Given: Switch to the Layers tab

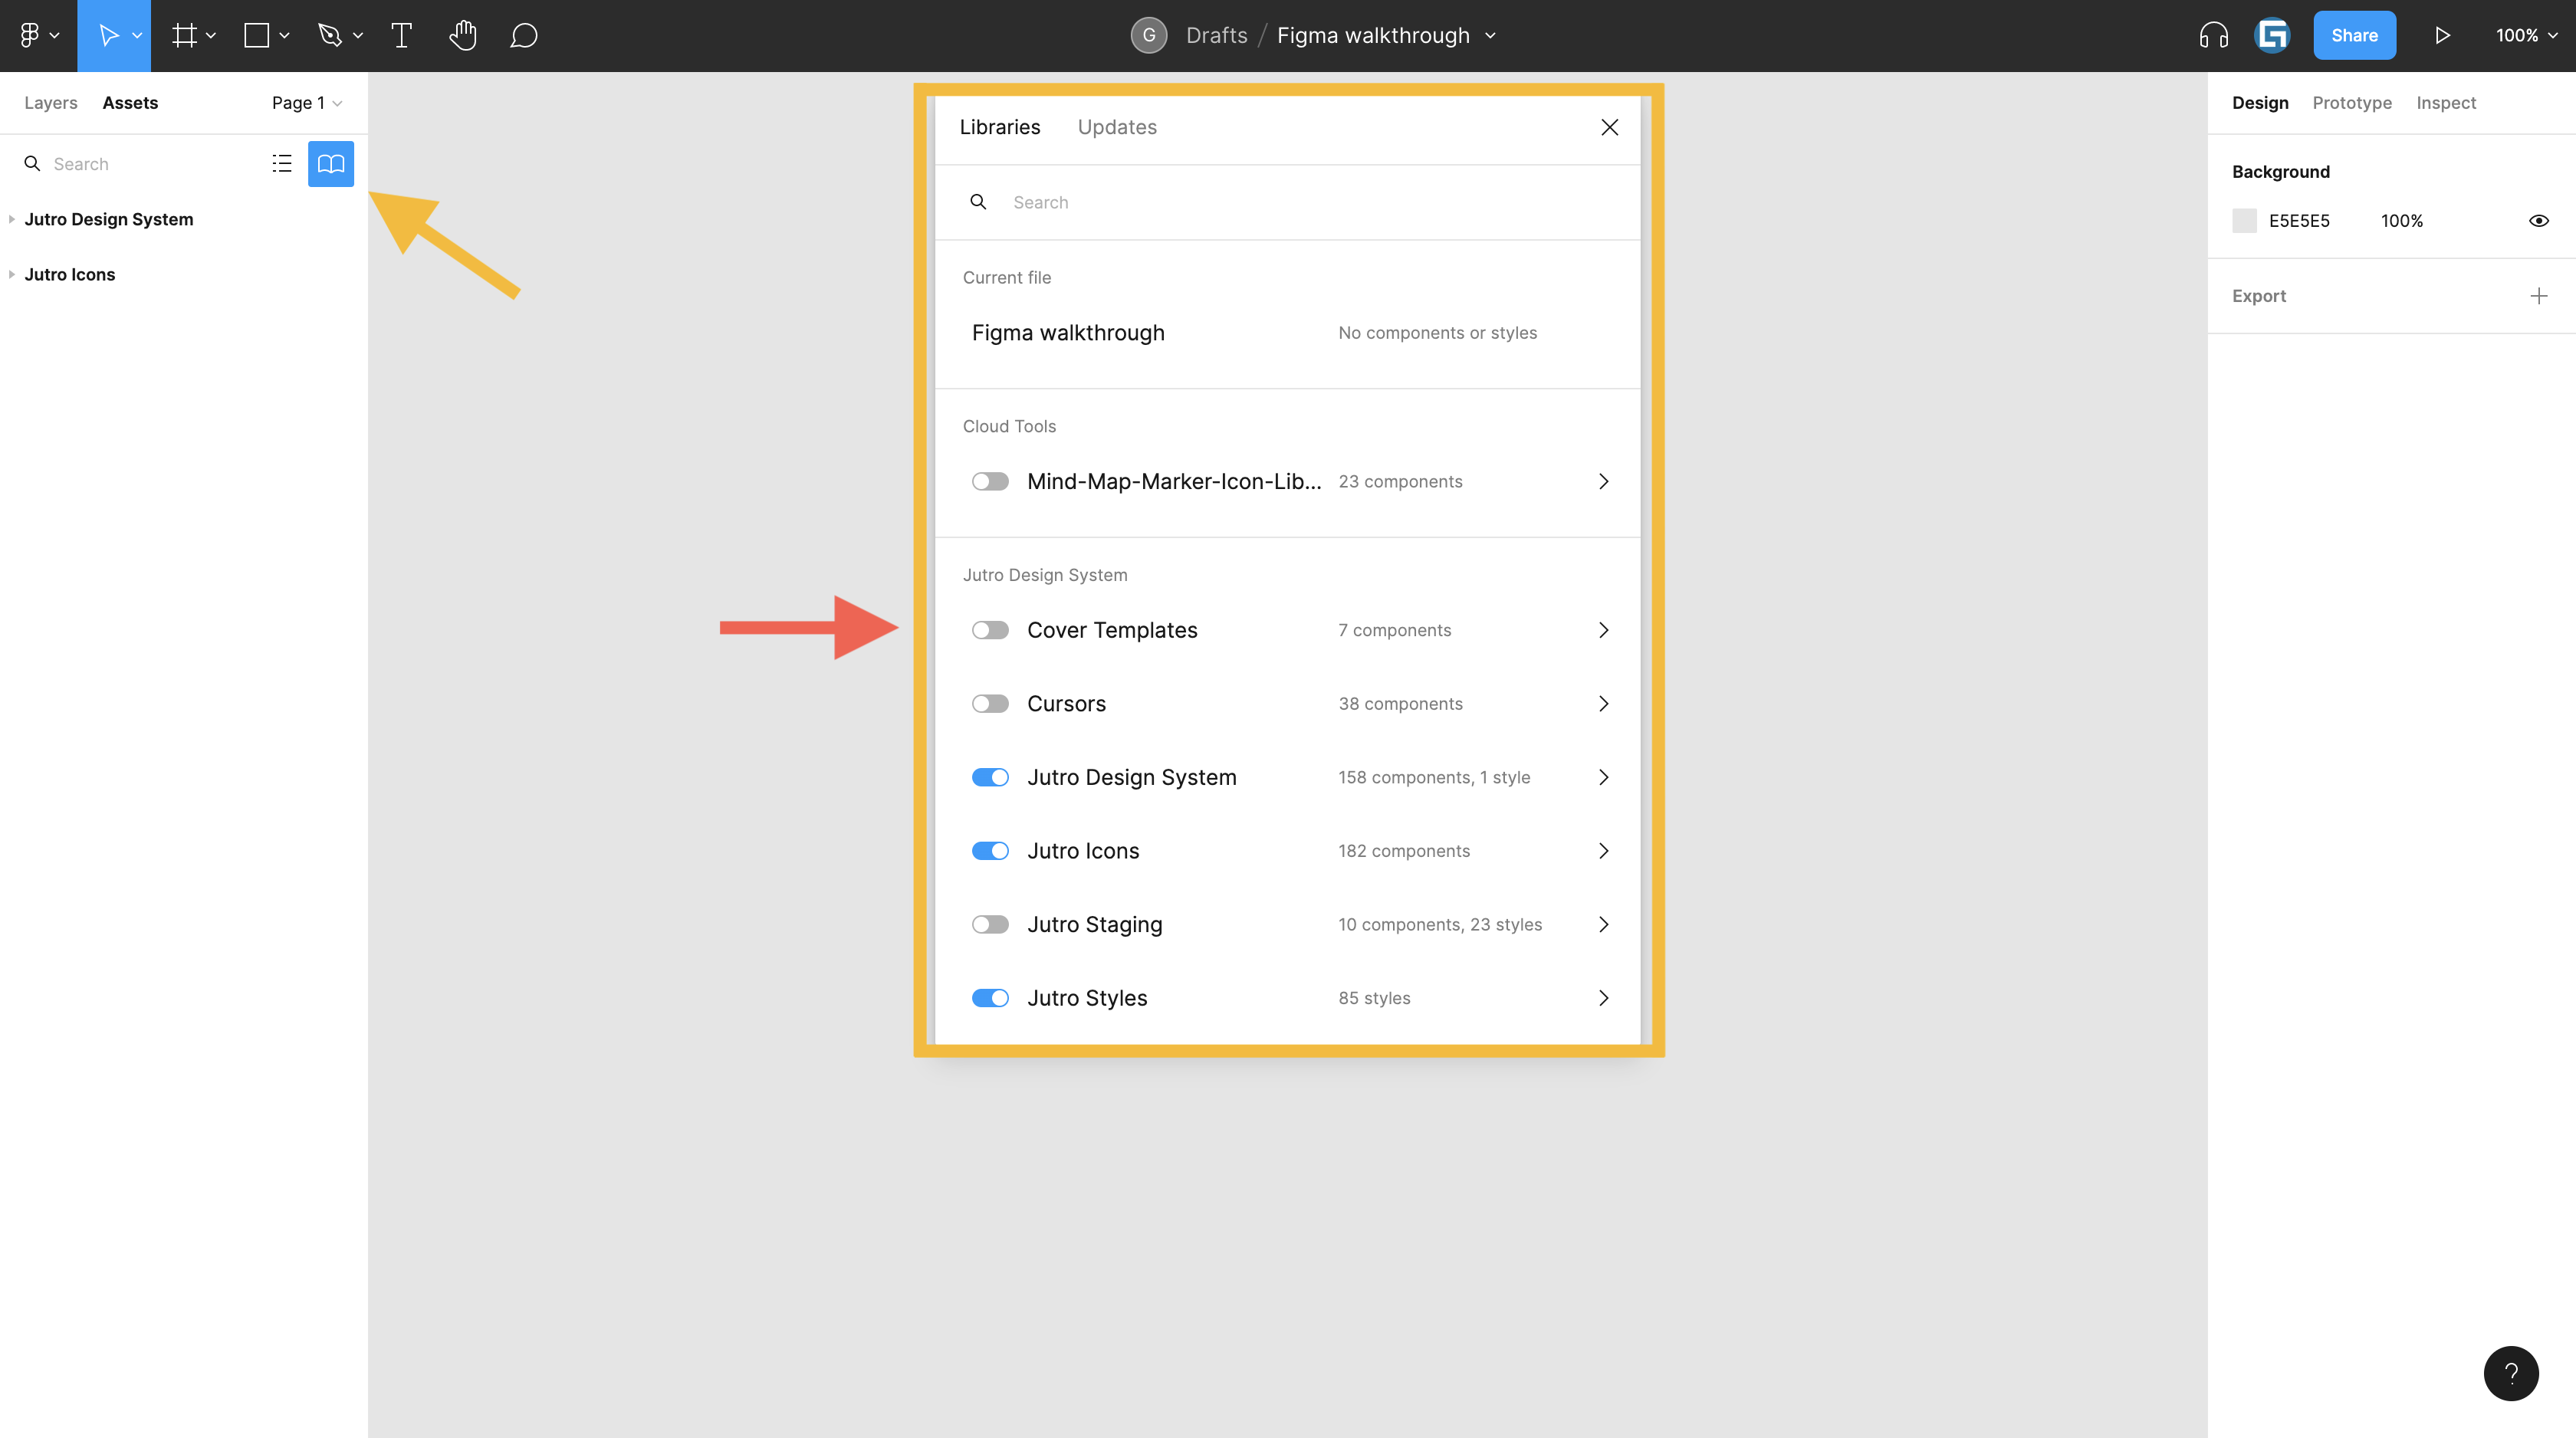Looking at the screenshot, I should [x=51, y=103].
